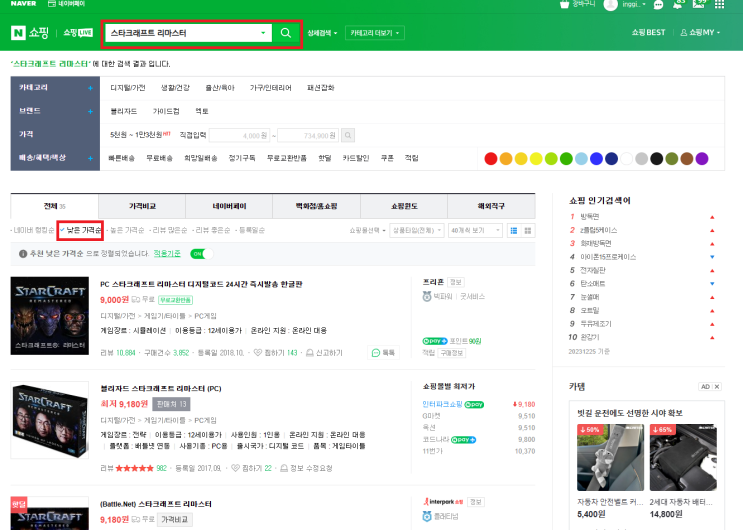Open 인터파크쇼핑 seller link
This screenshot has height=530, width=743.
pyautogui.click(x=443, y=404)
